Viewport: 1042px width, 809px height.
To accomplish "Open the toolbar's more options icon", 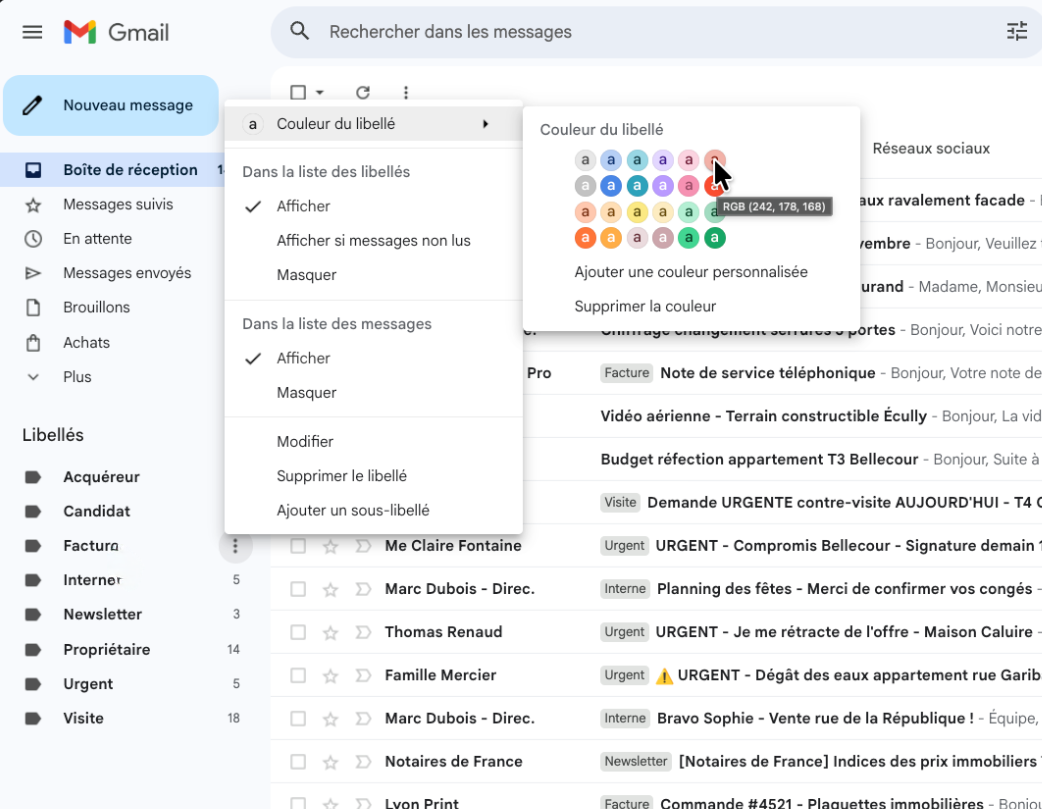I will 406,93.
